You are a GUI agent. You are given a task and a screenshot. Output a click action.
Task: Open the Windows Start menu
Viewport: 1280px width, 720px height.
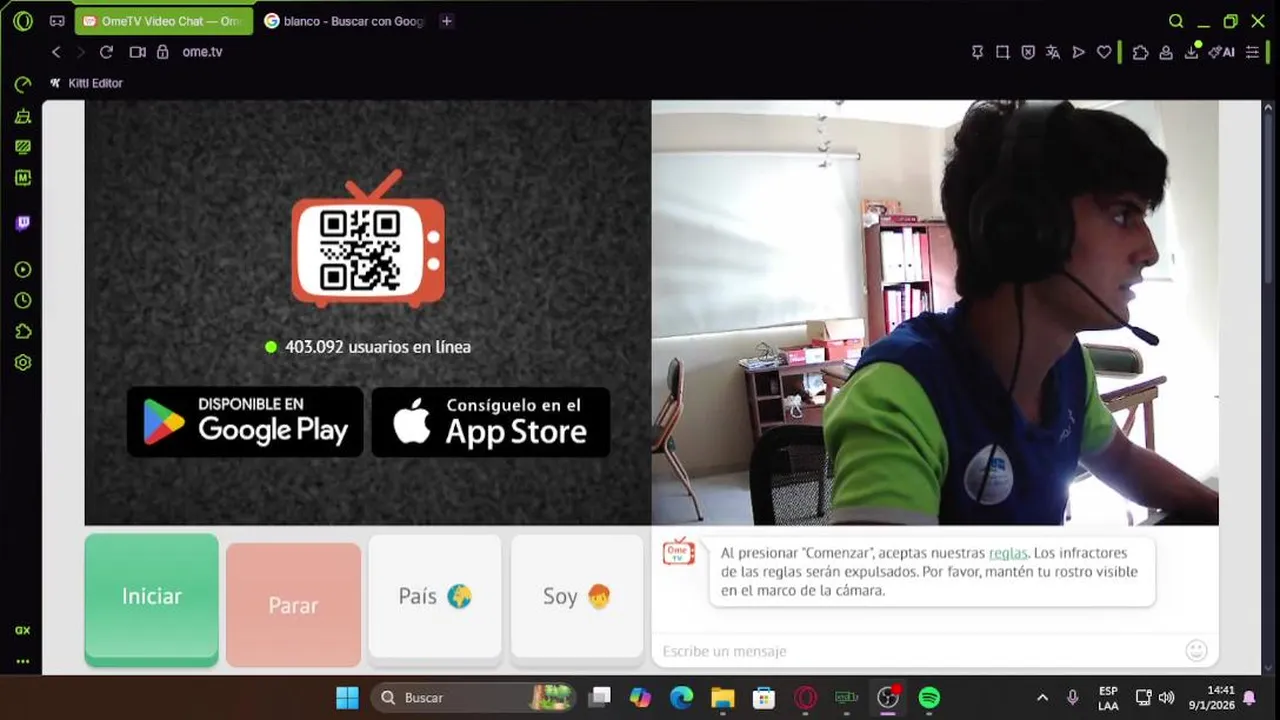[347, 698]
